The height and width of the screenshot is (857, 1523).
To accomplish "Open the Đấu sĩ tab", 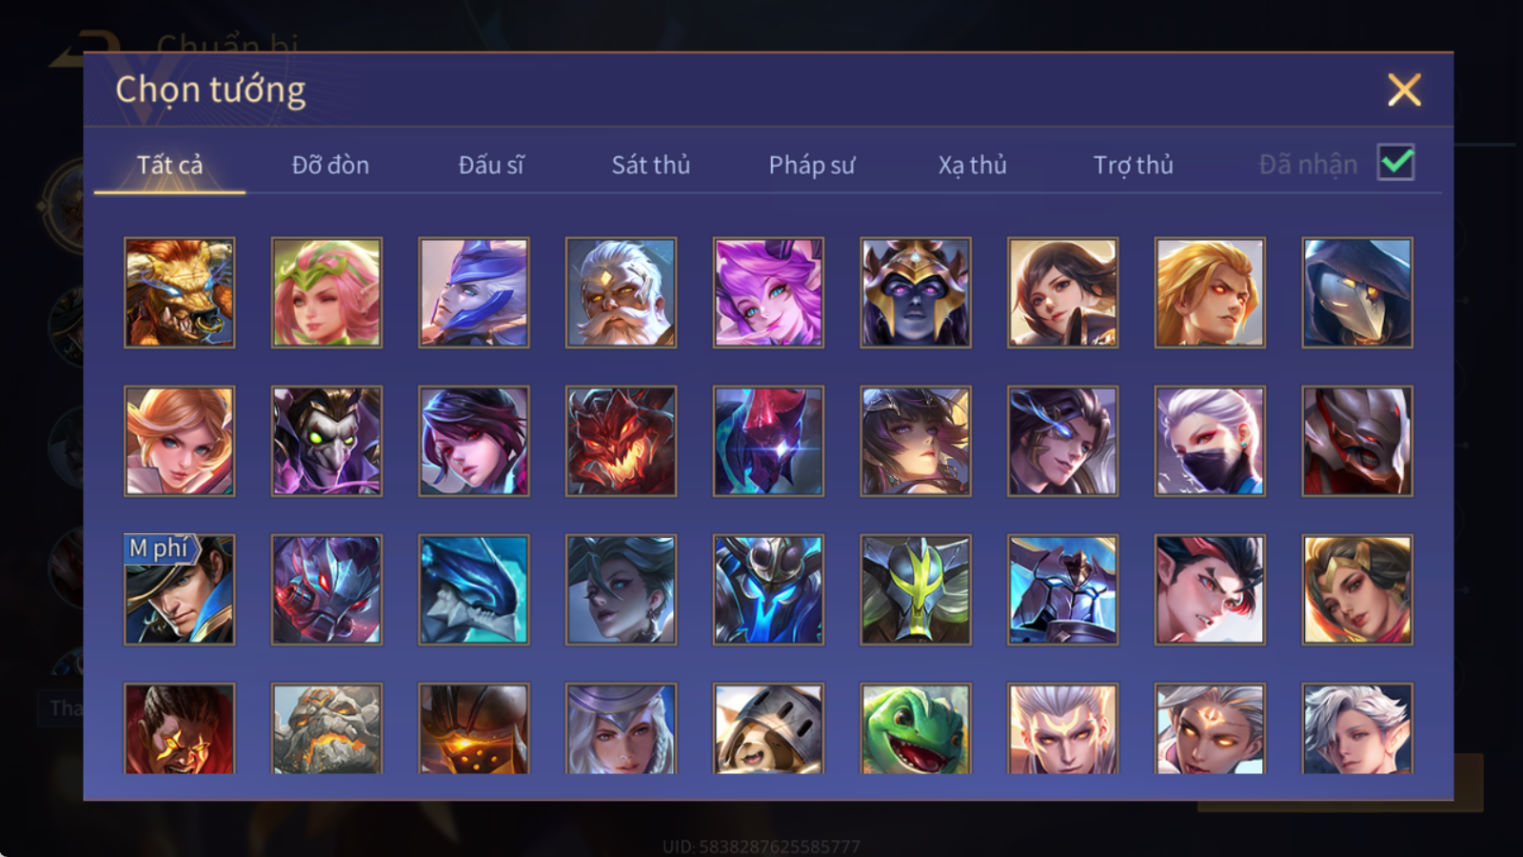I will 491,165.
